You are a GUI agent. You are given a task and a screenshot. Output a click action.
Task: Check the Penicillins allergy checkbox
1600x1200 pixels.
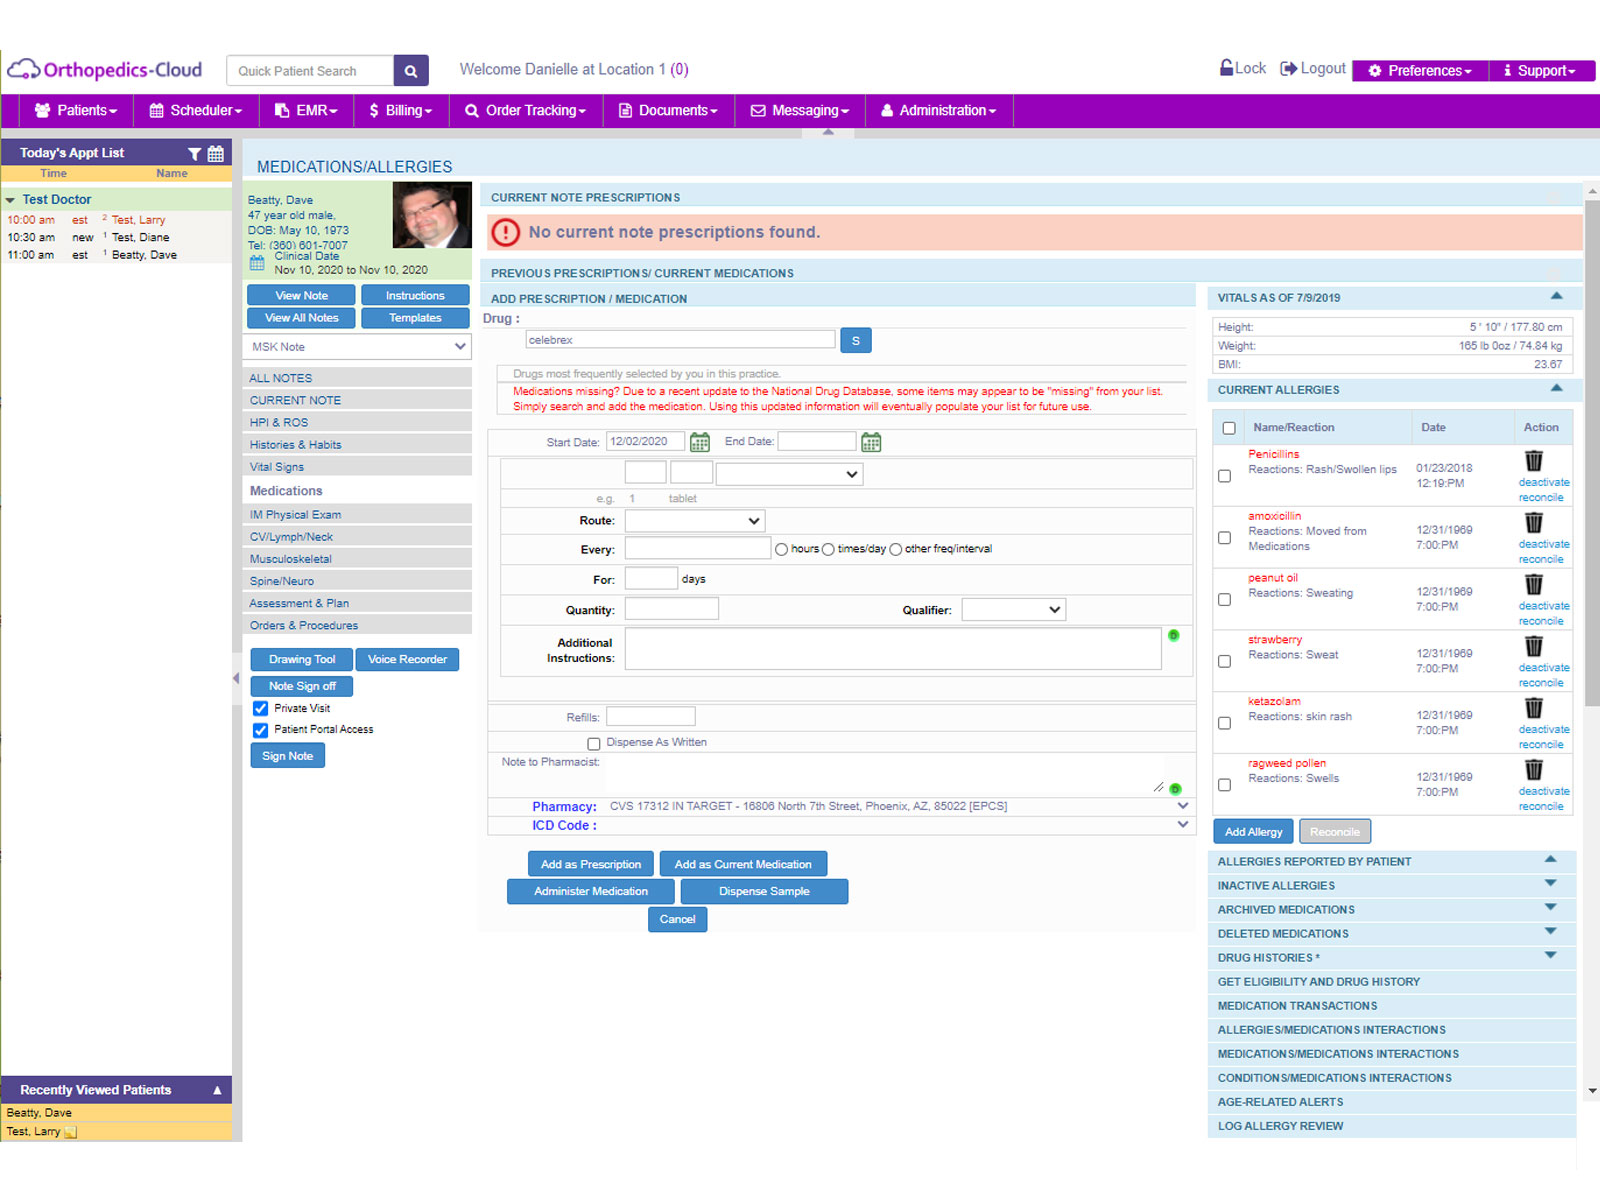tap(1224, 476)
